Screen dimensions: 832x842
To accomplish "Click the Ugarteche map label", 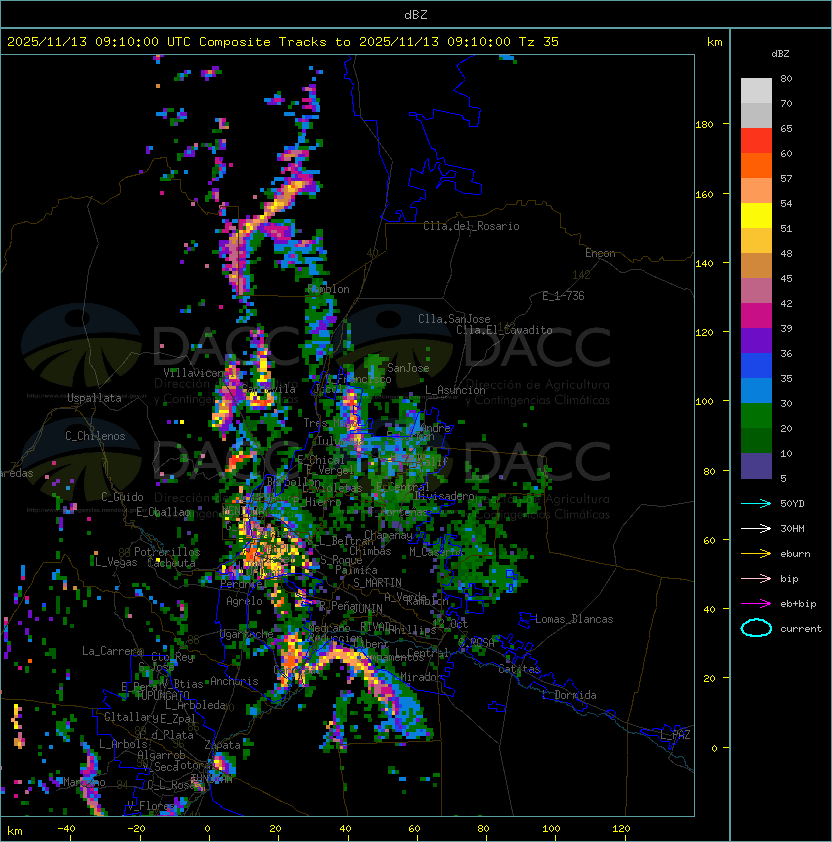I will pos(246,634).
